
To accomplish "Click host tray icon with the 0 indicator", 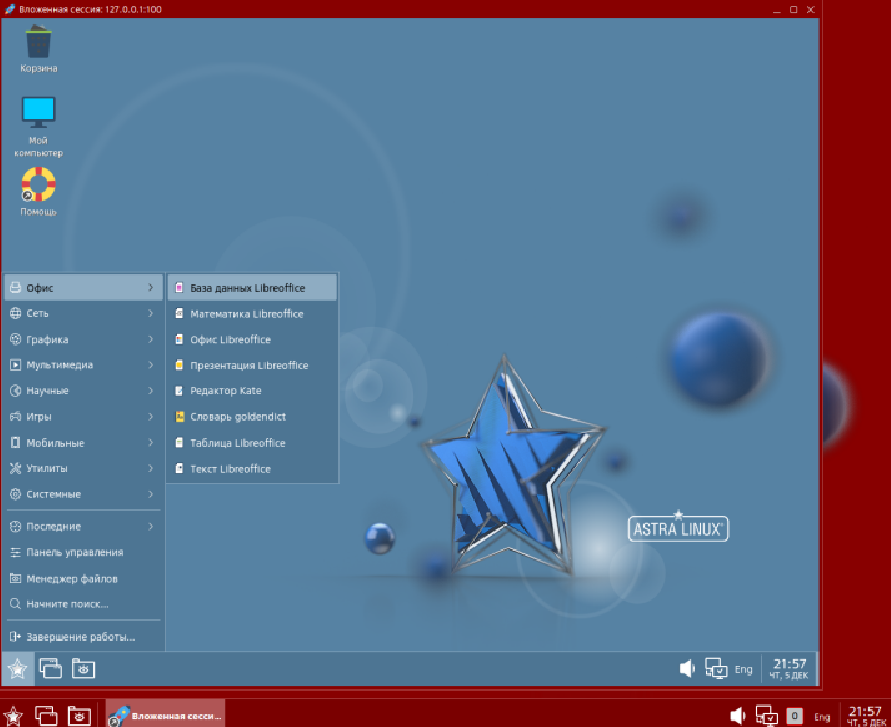I will pyautogui.click(x=794, y=716).
